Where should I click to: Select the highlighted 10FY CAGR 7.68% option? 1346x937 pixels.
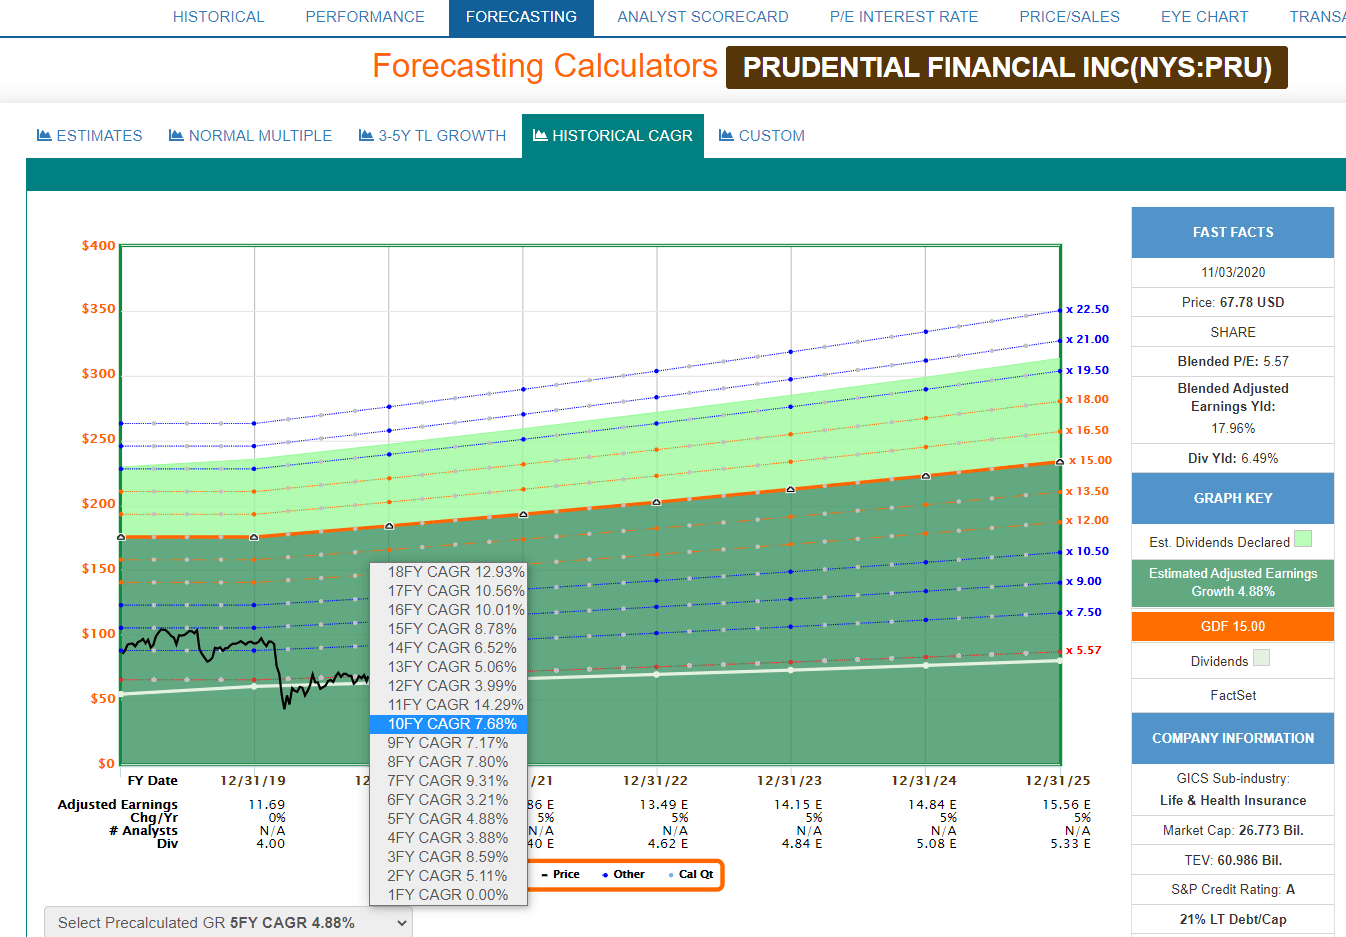(449, 724)
